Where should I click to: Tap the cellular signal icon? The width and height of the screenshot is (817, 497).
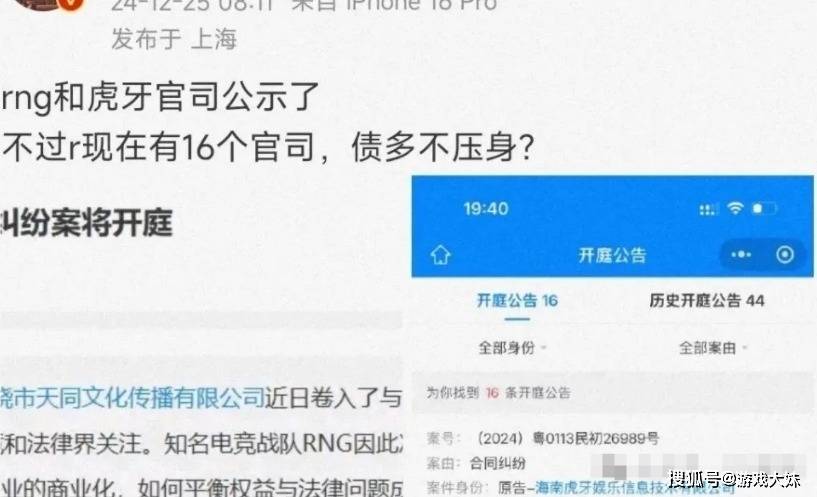(x=709, y=209)
